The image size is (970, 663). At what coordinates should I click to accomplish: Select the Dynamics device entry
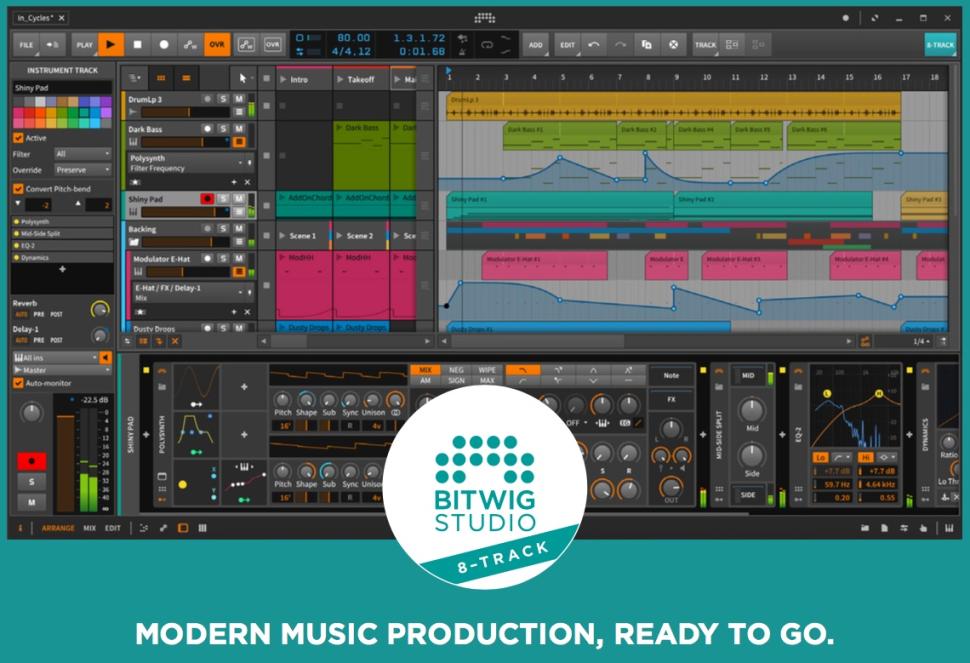tap(62, 257)
